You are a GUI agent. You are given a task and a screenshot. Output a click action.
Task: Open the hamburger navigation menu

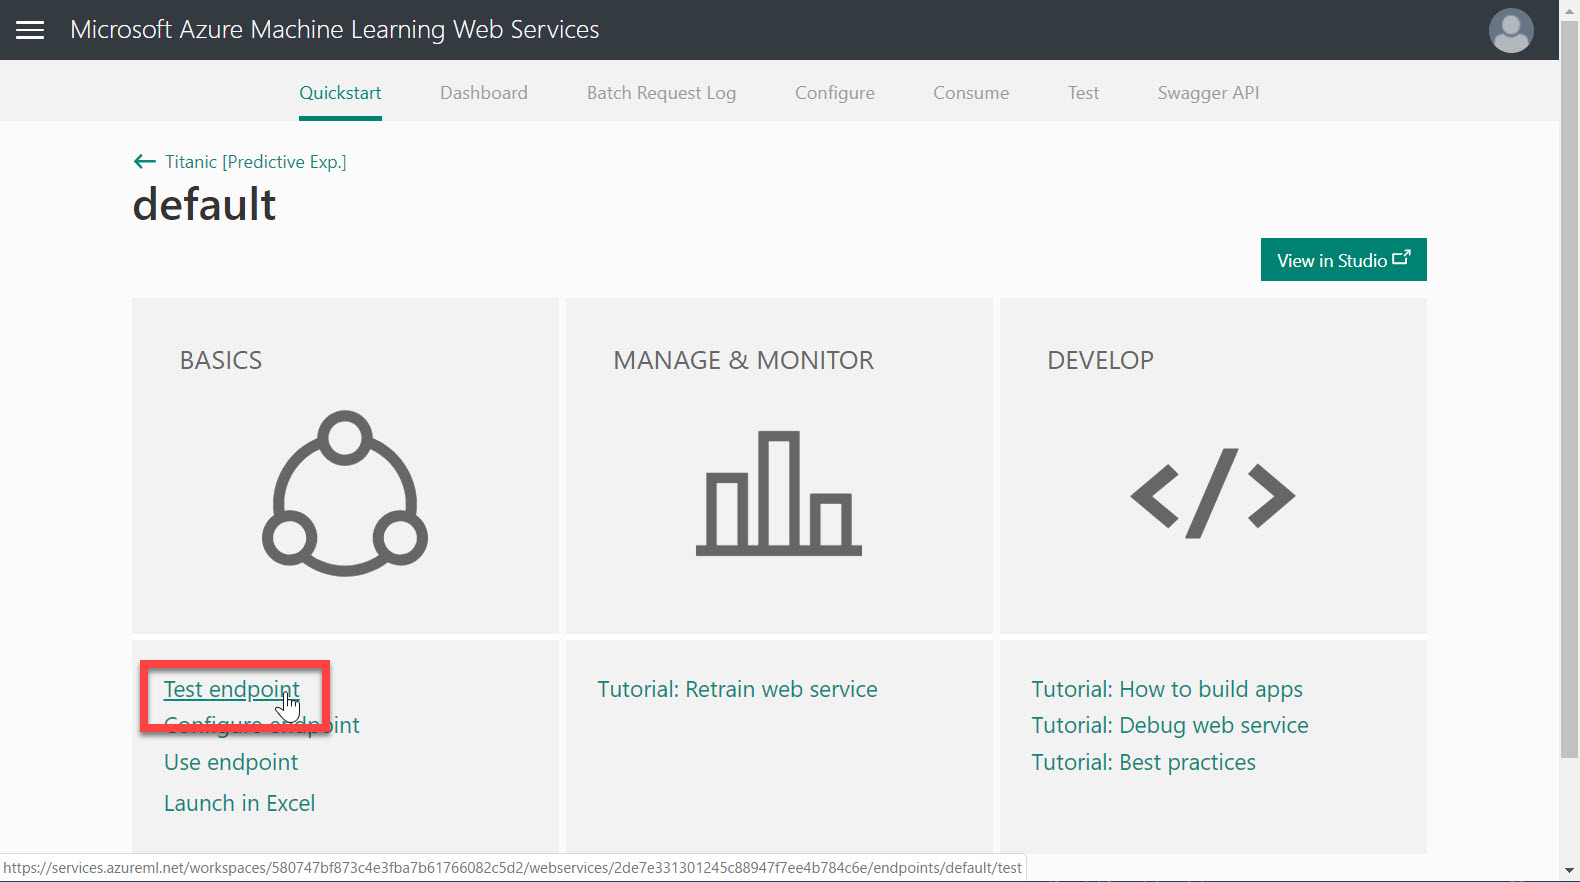coord(30,30)
